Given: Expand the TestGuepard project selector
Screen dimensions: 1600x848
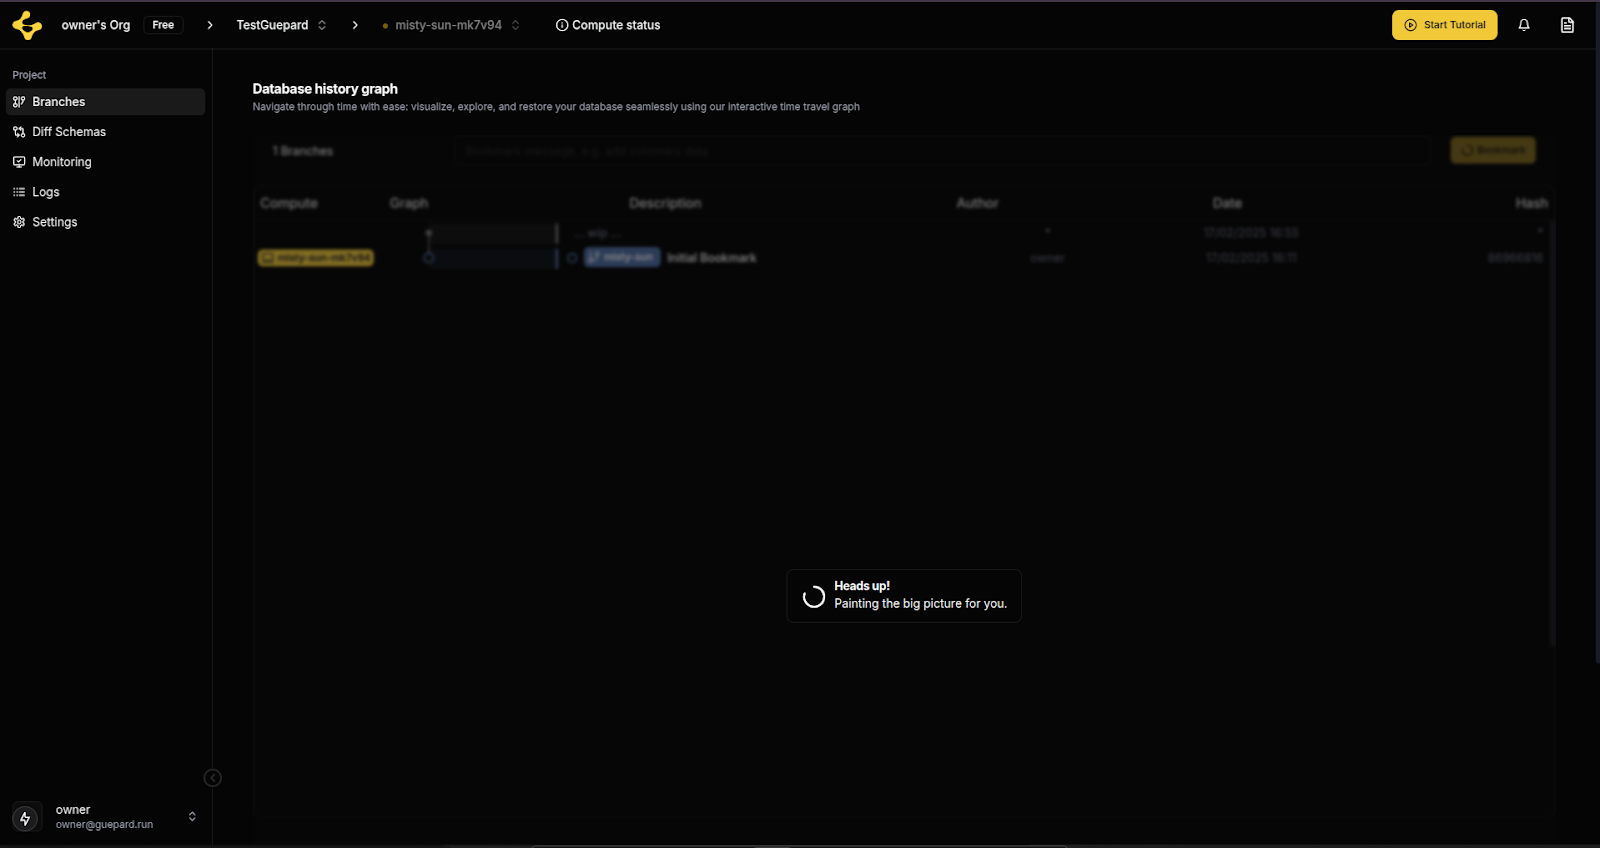Looking at the screenshot, I should pyautogui.click(x=322, y=25).
